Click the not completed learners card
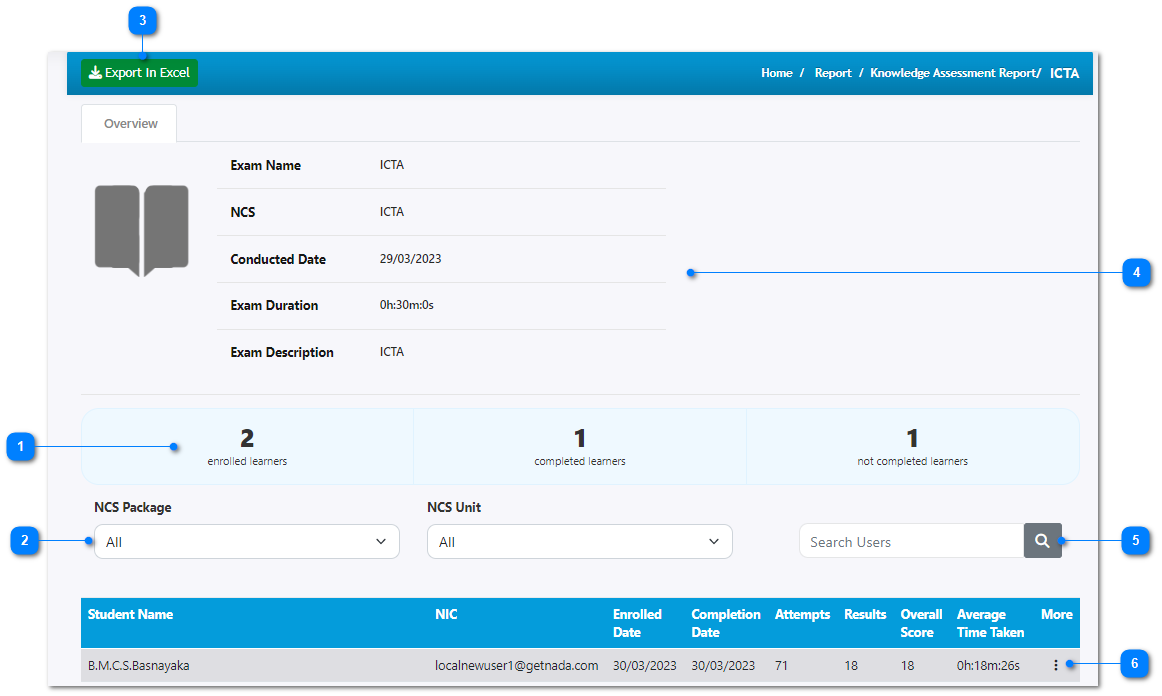 pyautogui.click(x=912, y=446)
